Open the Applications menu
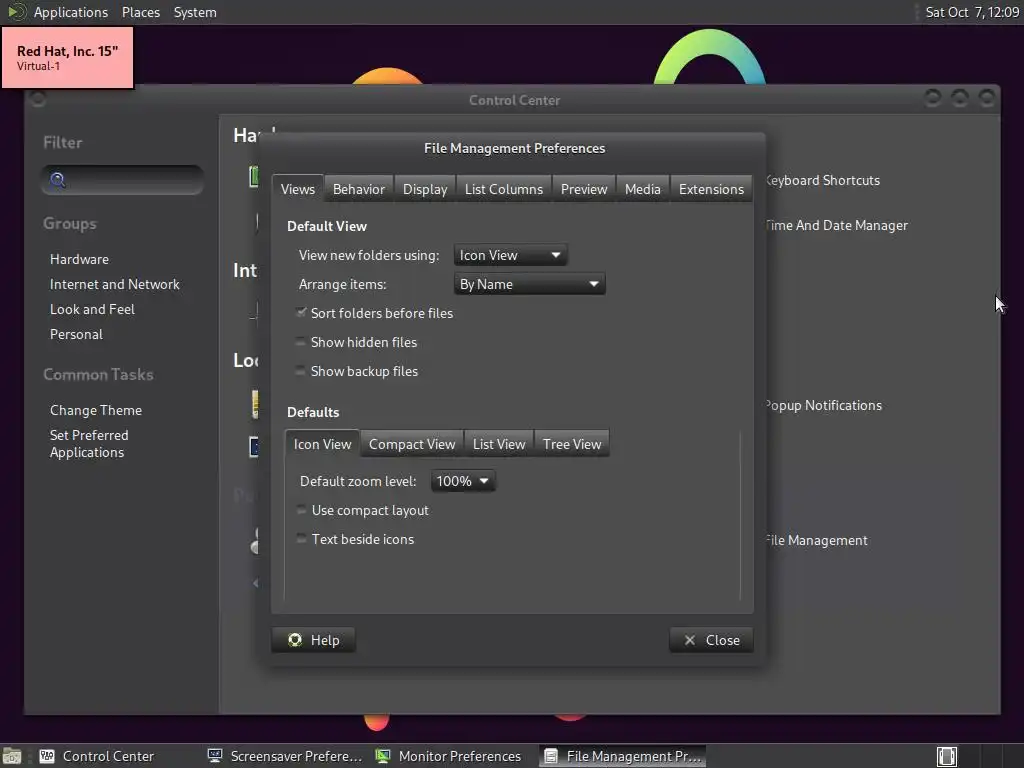 71,12
